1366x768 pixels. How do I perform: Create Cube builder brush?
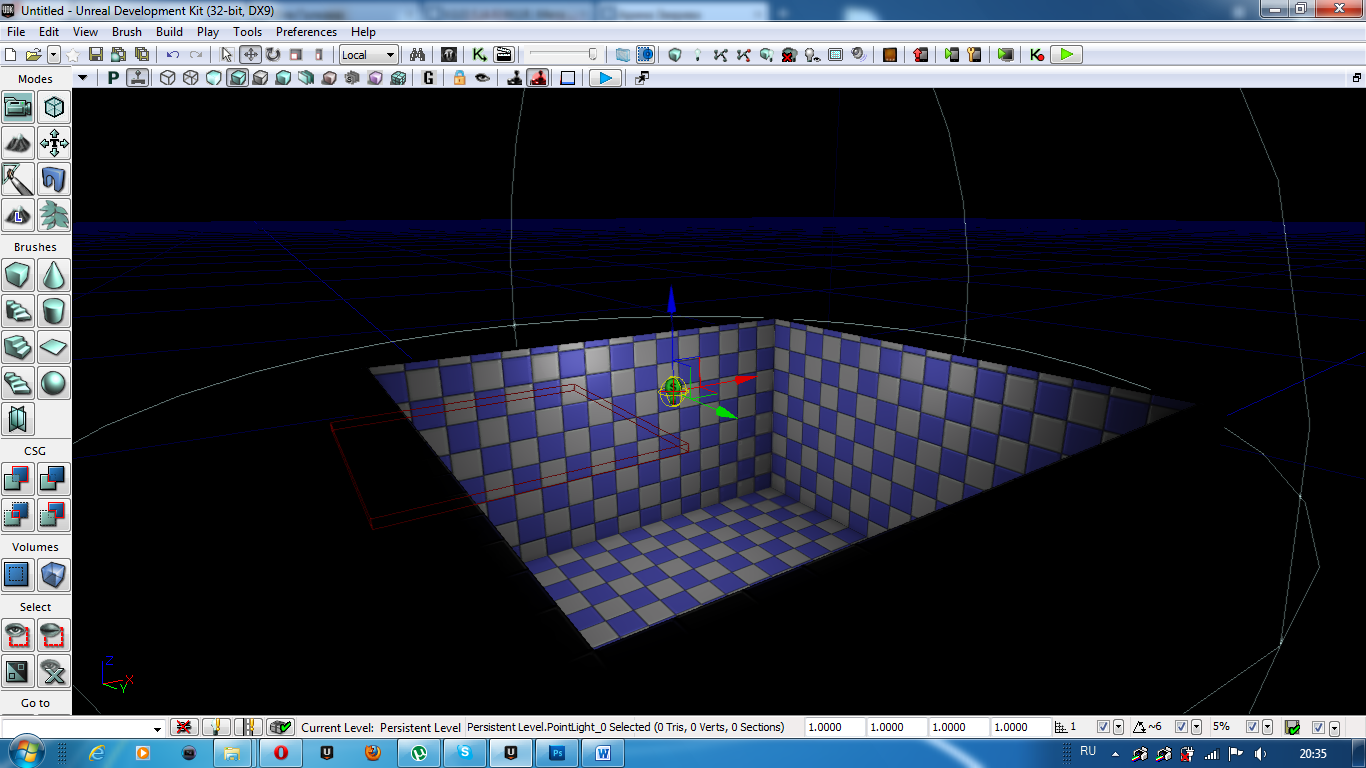pos(18,275)
